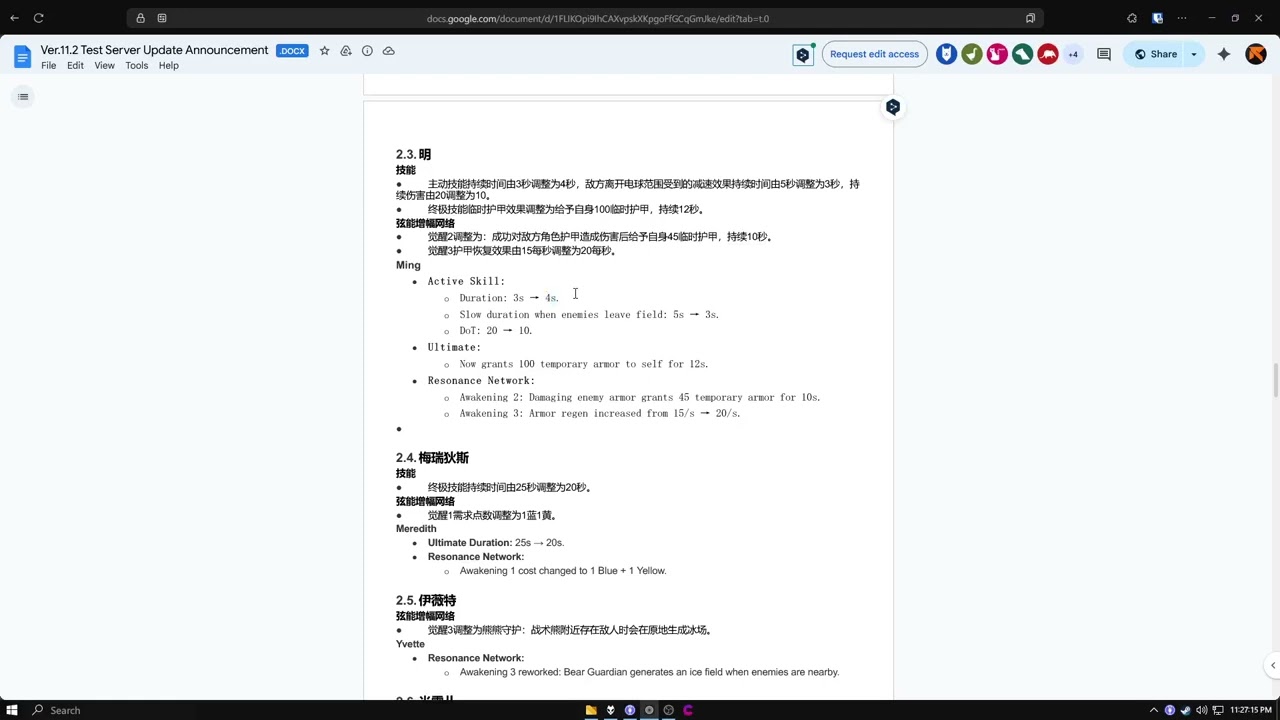Click the browser shield toolbar extension icon
The image size is (1280, 720).
tap(1157, 18)
